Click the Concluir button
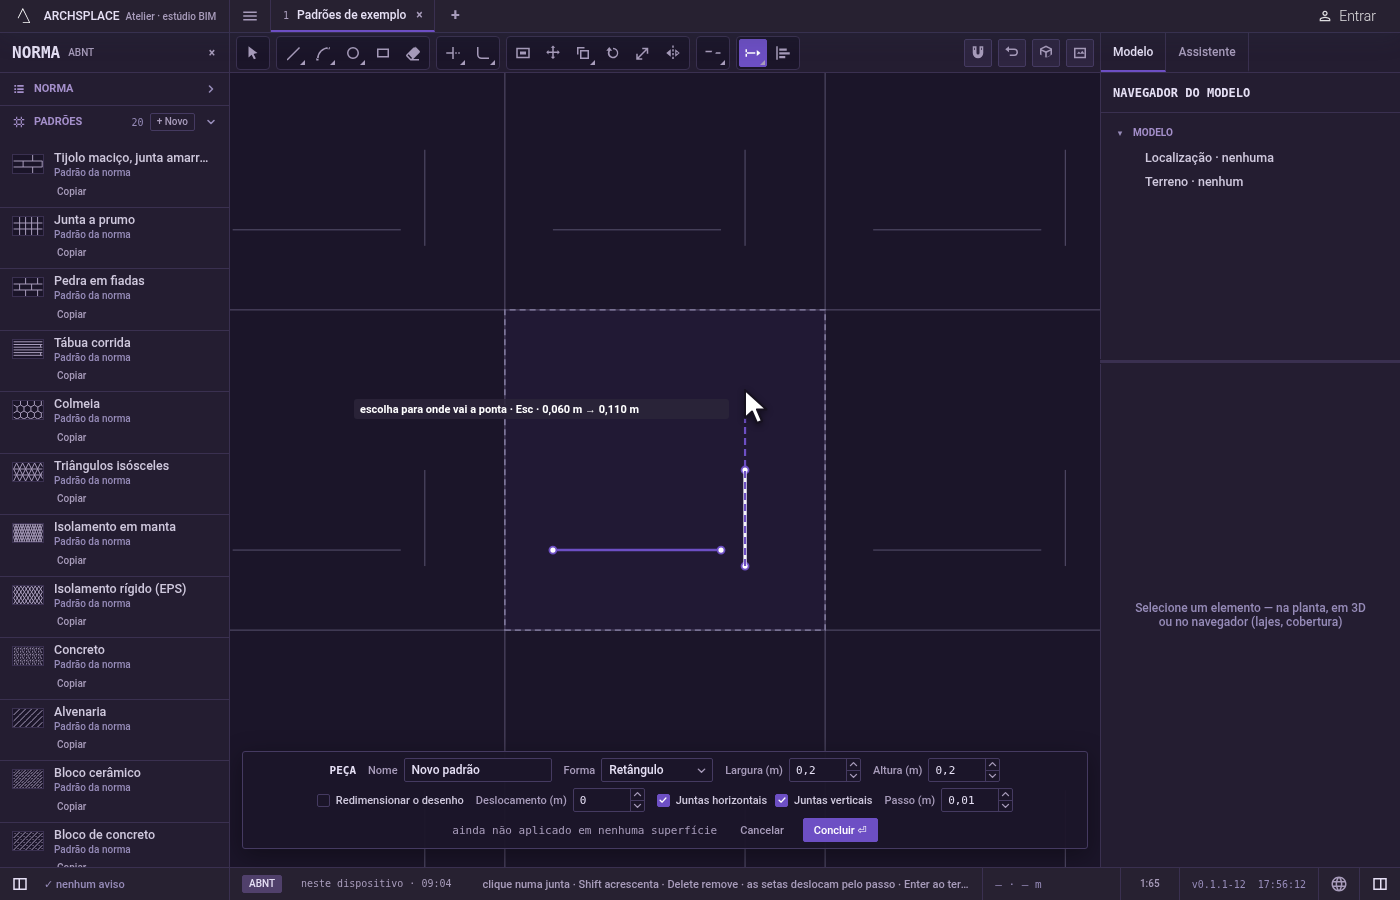This screenshot has height=900, width=1400. point(840,830)
